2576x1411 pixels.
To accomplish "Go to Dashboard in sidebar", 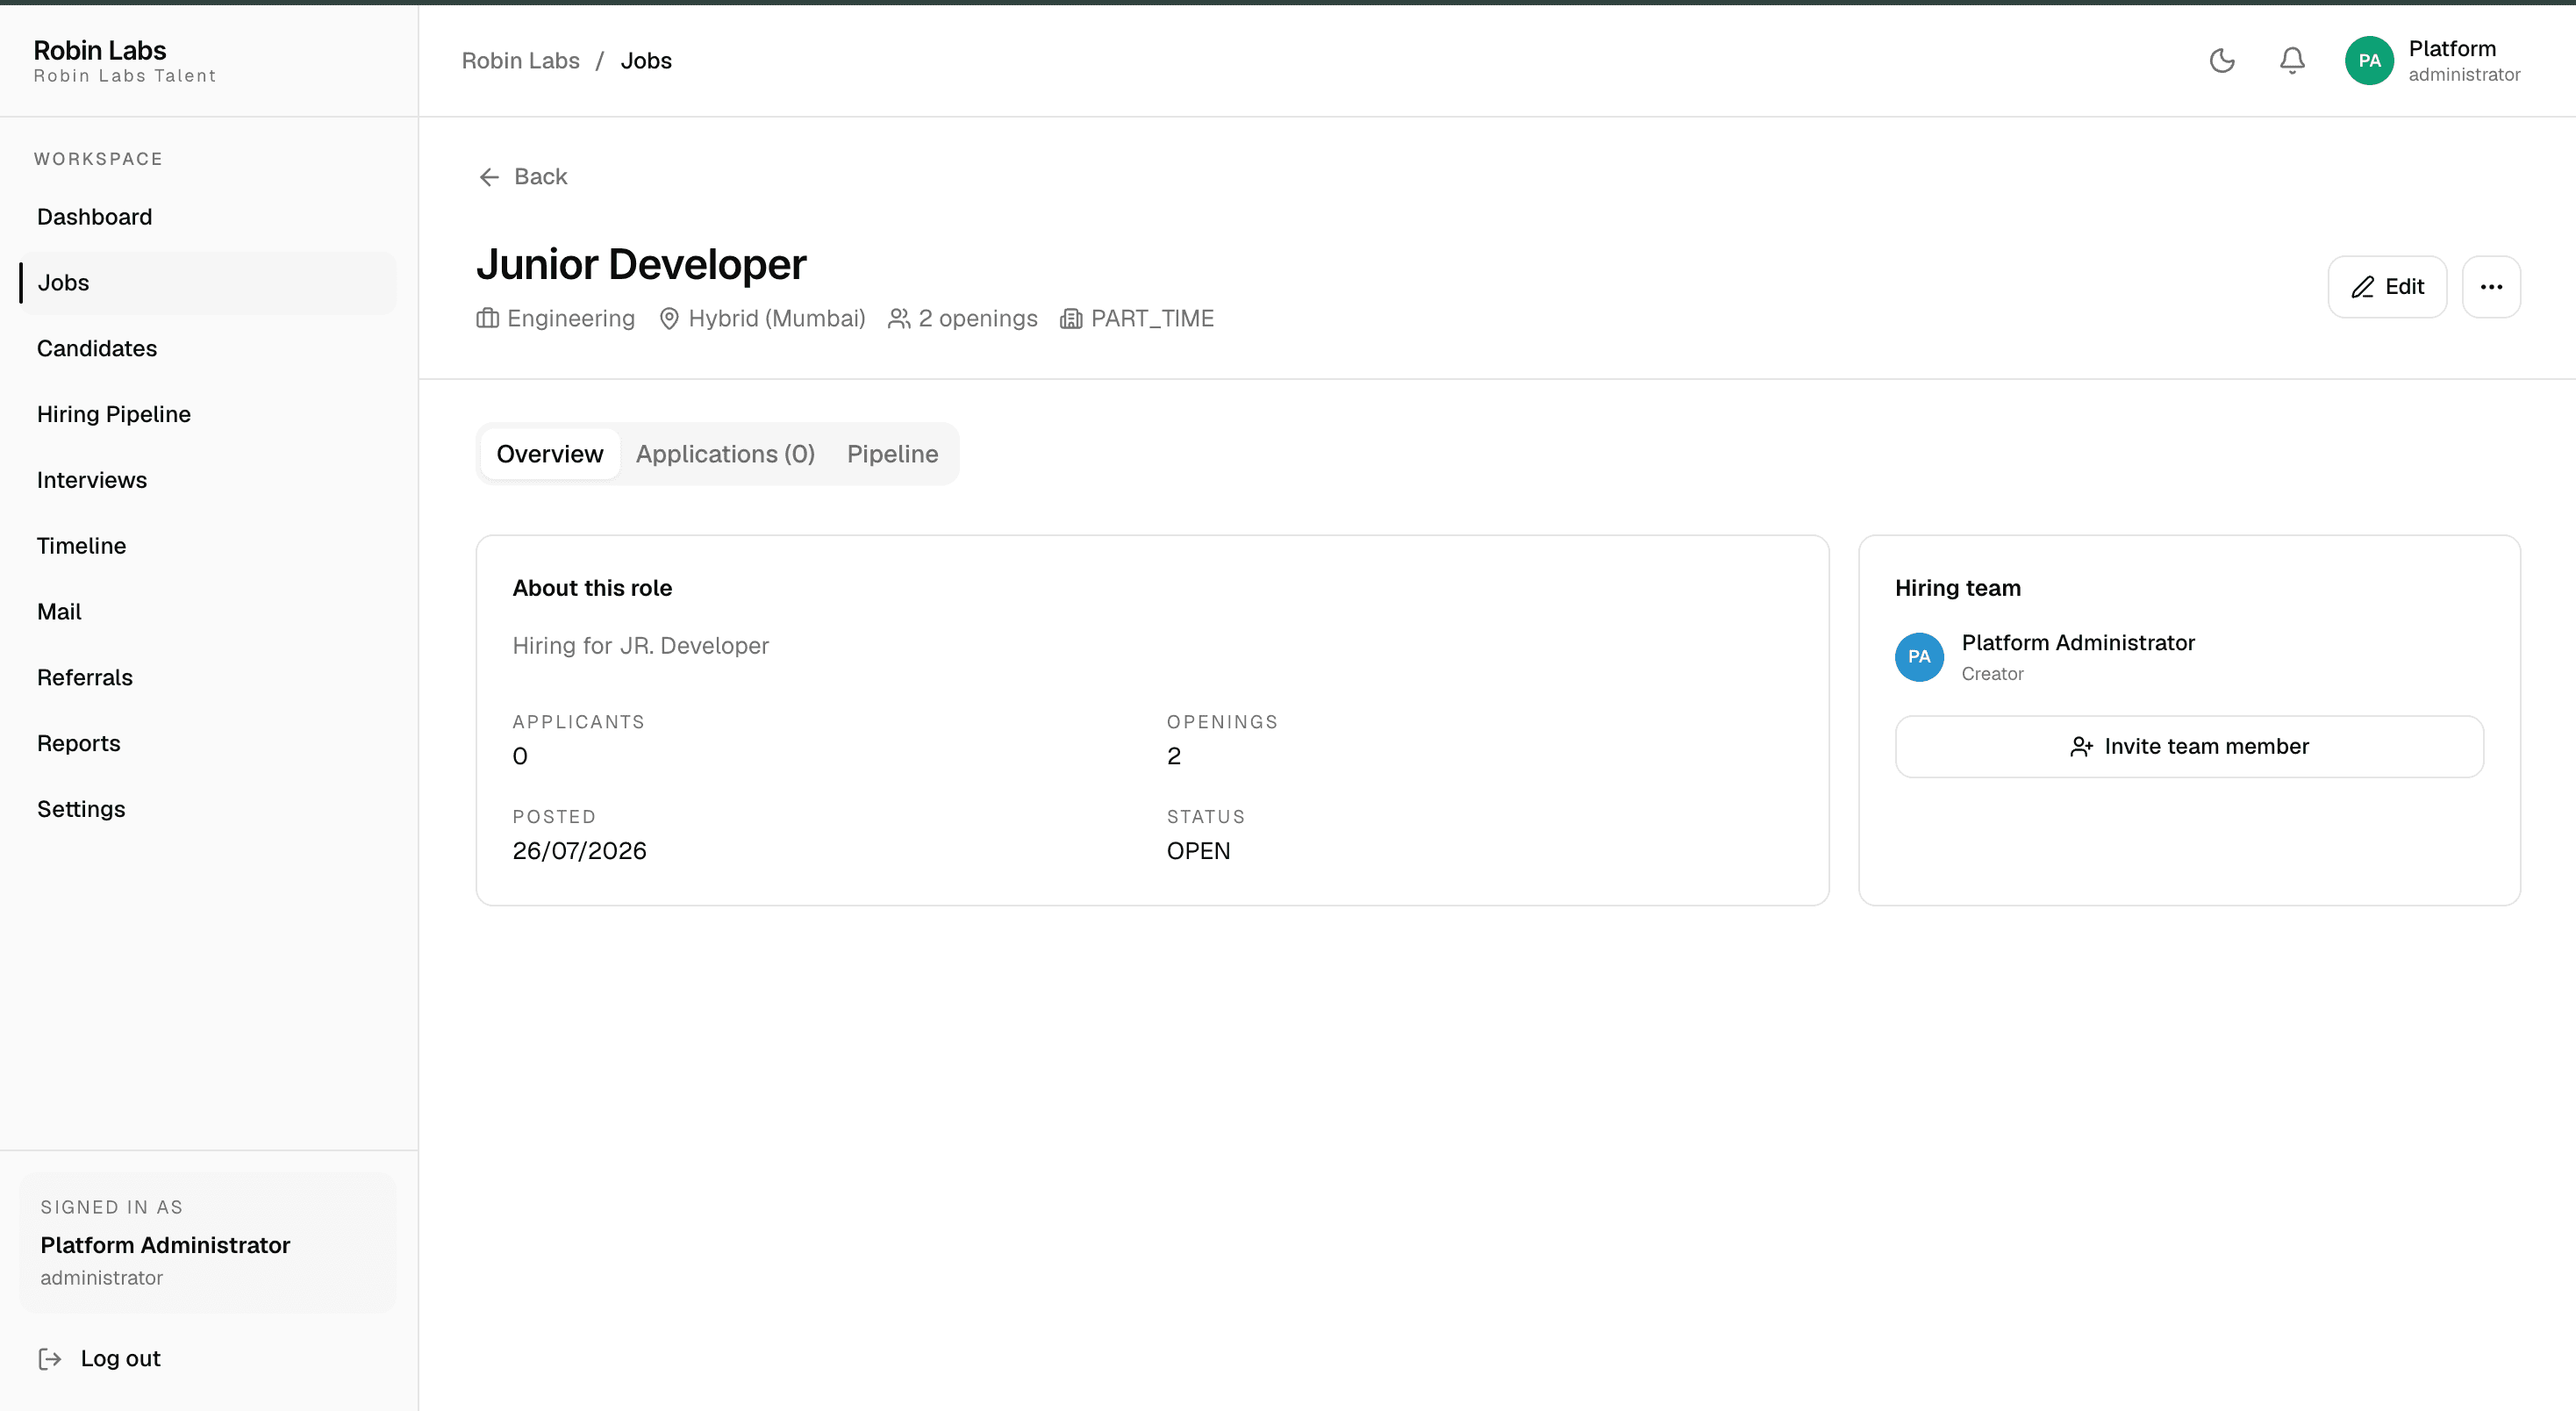I will coord(207,217).
